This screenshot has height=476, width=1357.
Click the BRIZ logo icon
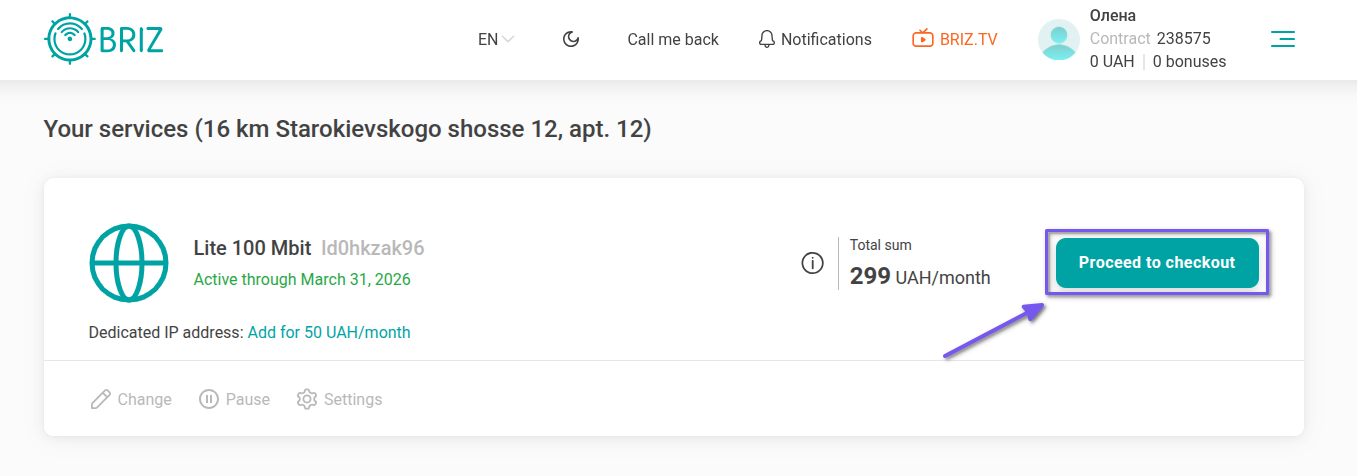point(69,39)
